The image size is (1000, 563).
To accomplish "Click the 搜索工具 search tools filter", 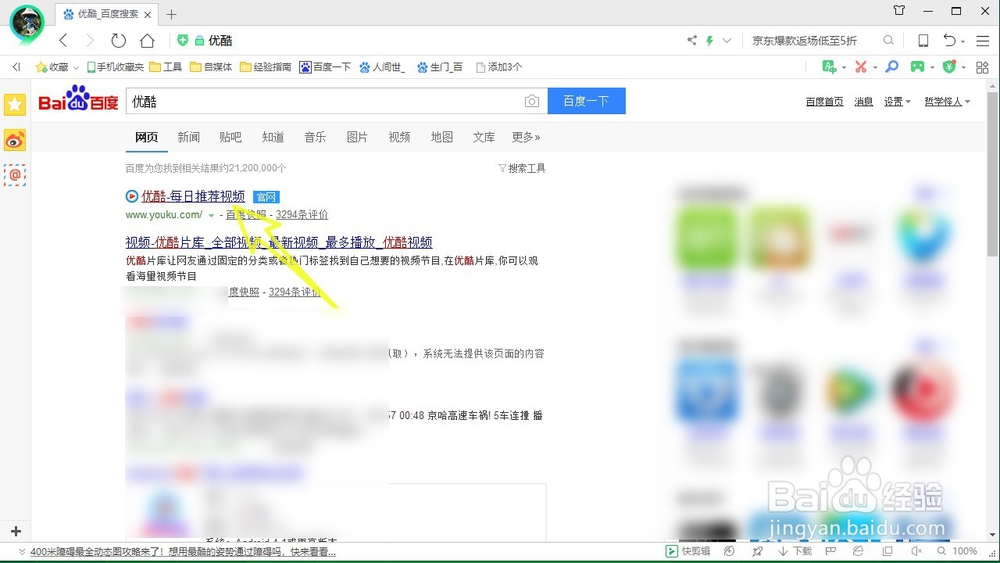I will (522, 168).
